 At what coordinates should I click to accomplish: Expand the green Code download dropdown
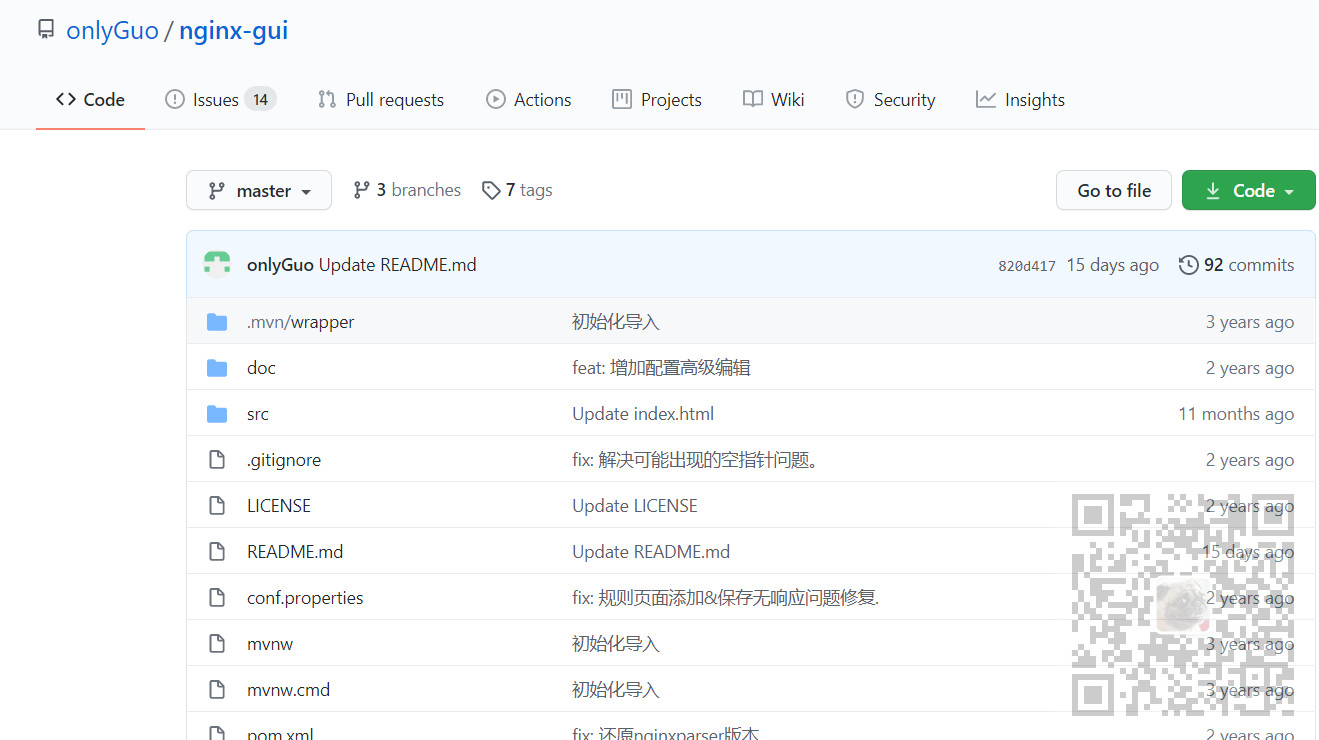tap(1249, 190)
